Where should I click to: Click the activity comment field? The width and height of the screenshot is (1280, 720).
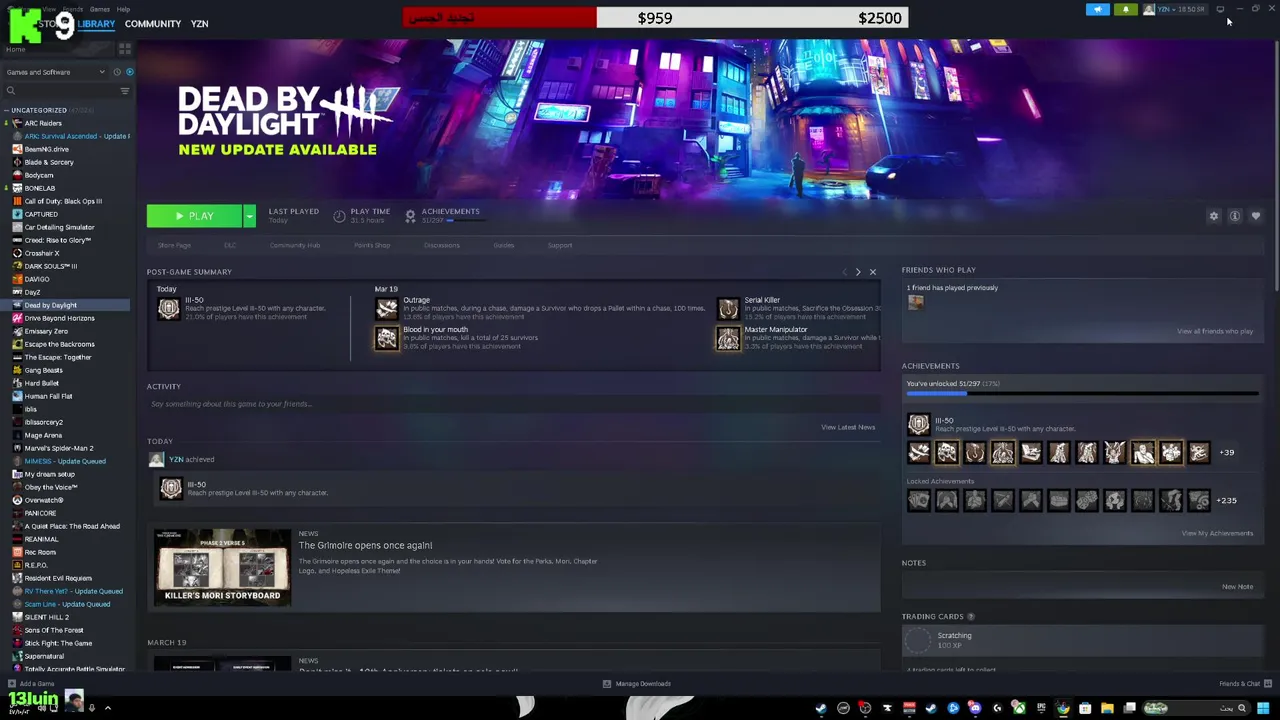(x=514, y=404)
